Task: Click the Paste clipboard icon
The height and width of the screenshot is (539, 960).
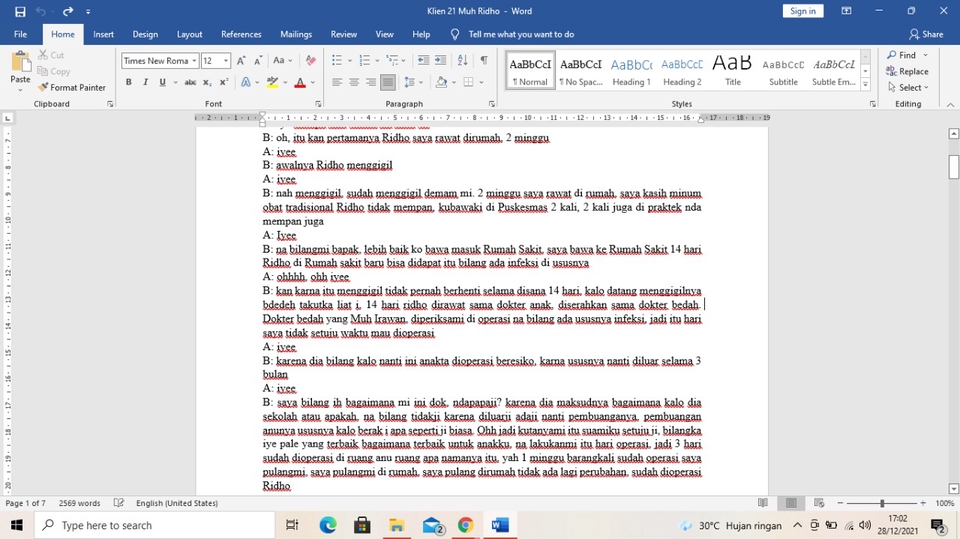Action: pyautogui.click(x=20, y=62)
